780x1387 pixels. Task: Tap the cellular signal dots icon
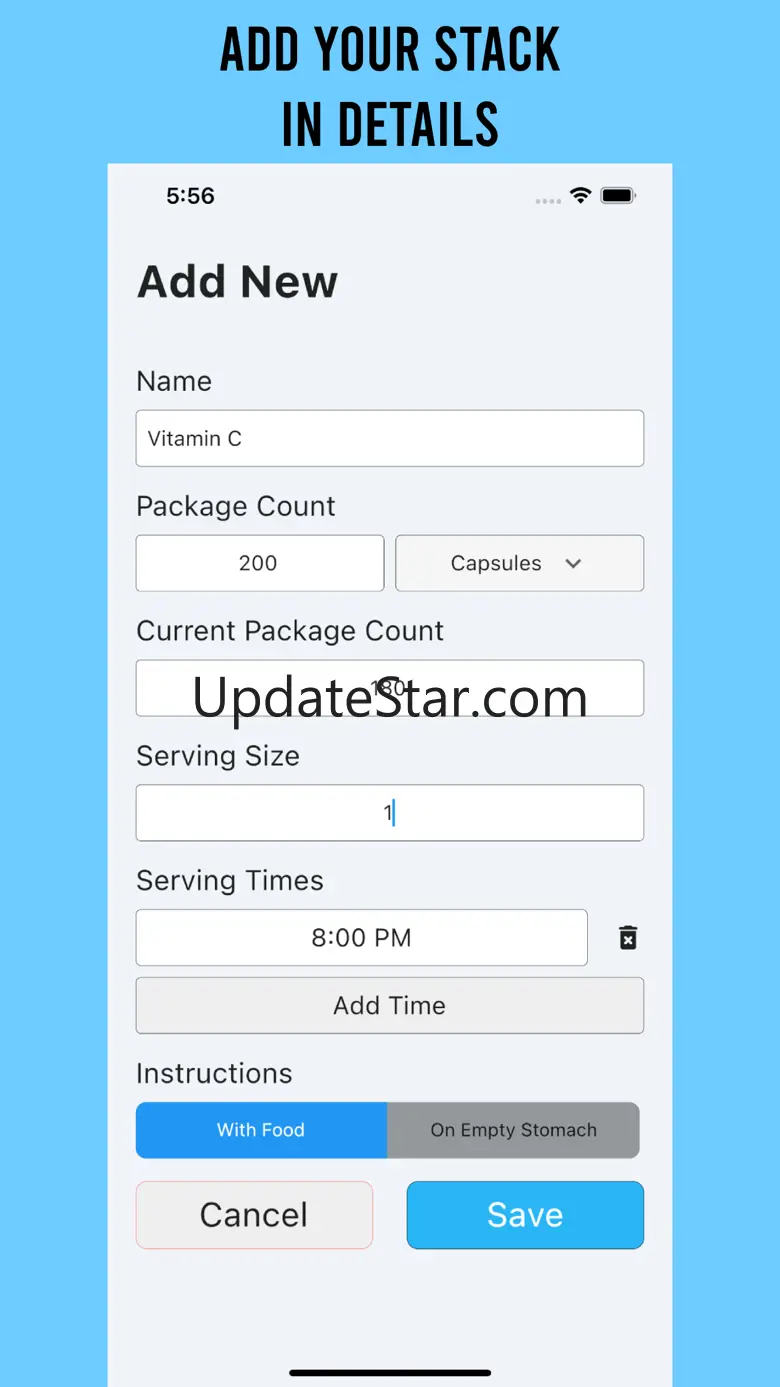pyautogui.click(x=548, y=201)
